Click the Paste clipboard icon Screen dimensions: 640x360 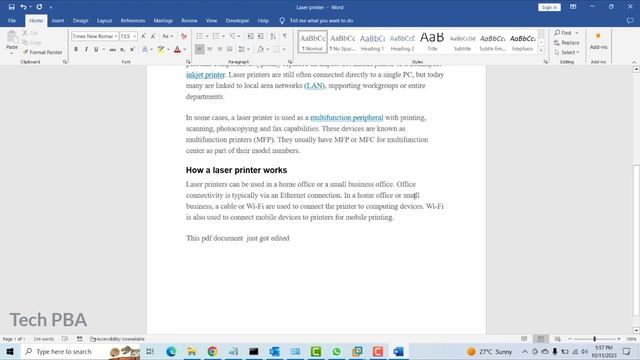[x=12, y=38]
